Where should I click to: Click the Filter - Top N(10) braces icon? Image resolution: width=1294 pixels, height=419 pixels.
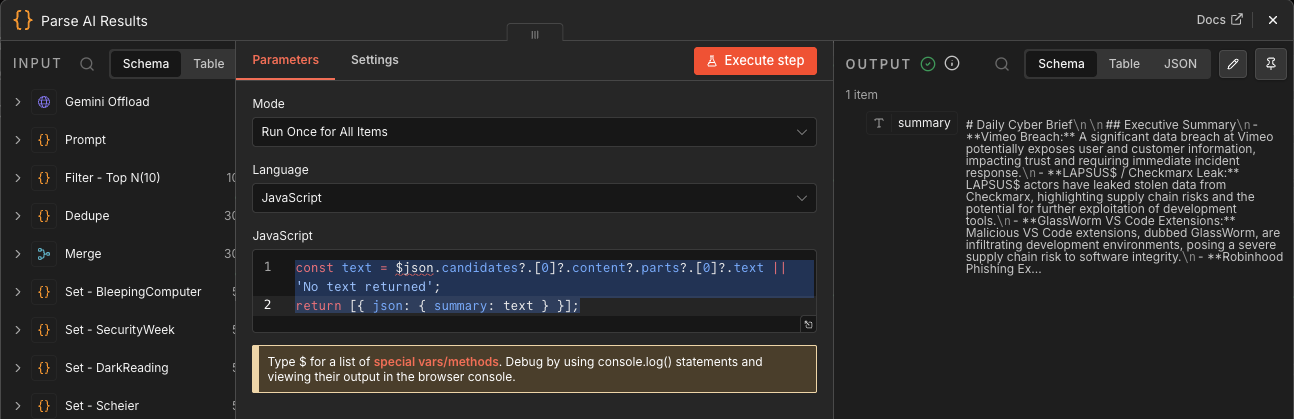(x=43, y=178)
